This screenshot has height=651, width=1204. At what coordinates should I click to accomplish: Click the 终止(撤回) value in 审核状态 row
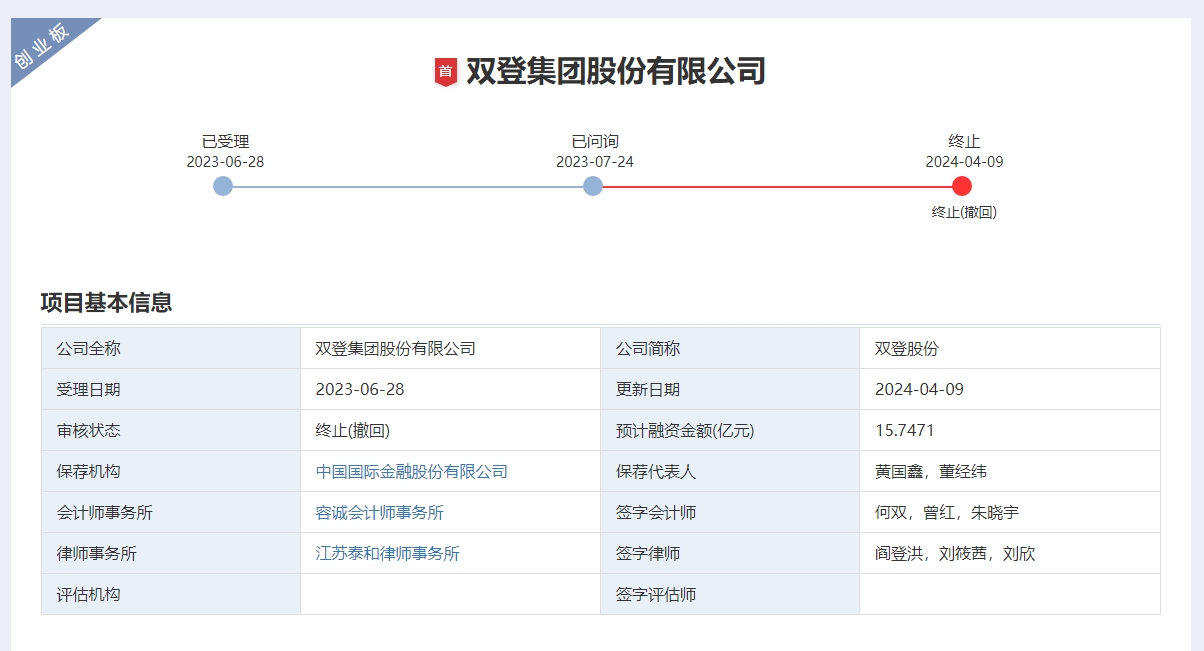pos(450,431)
